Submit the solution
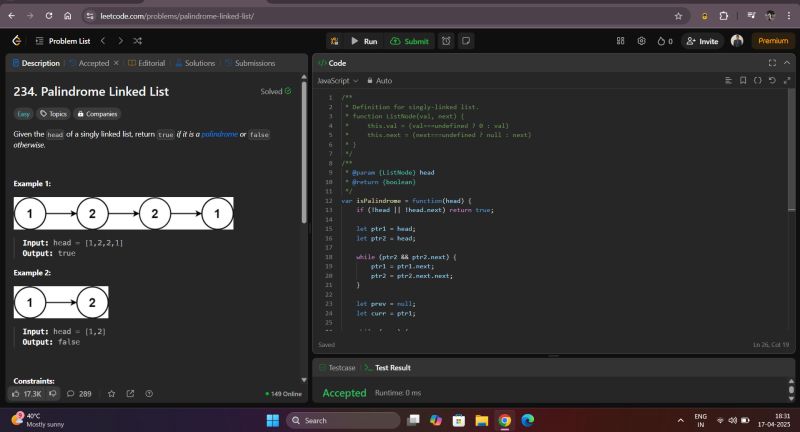The width and height of the screenshot is (800, 432). tap(409, 41)
